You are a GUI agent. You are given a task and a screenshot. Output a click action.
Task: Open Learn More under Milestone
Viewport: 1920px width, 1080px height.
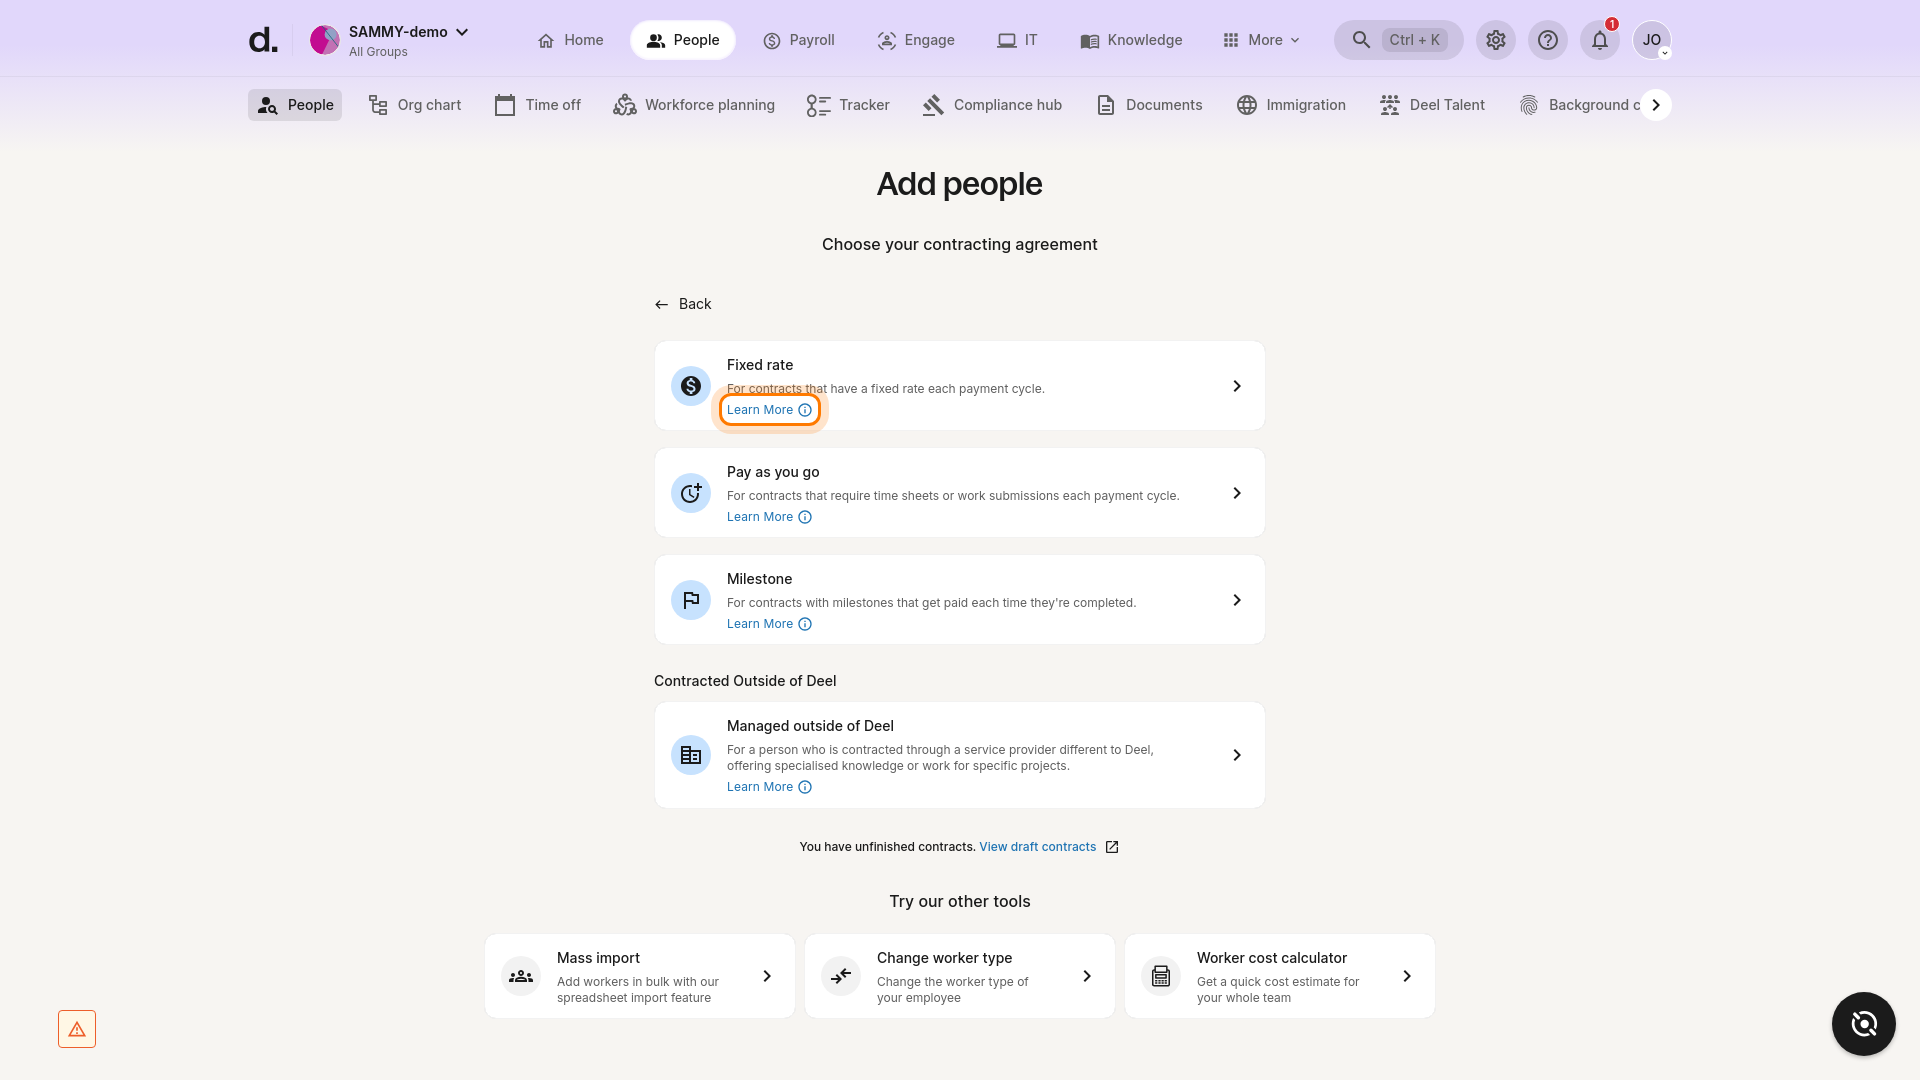(769, 624)
